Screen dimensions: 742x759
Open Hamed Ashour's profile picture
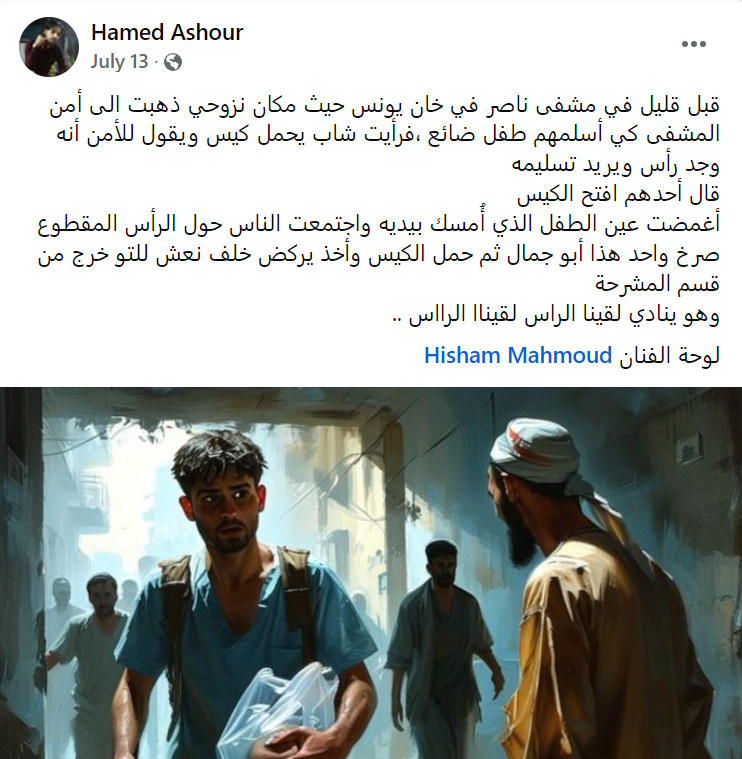49,47
